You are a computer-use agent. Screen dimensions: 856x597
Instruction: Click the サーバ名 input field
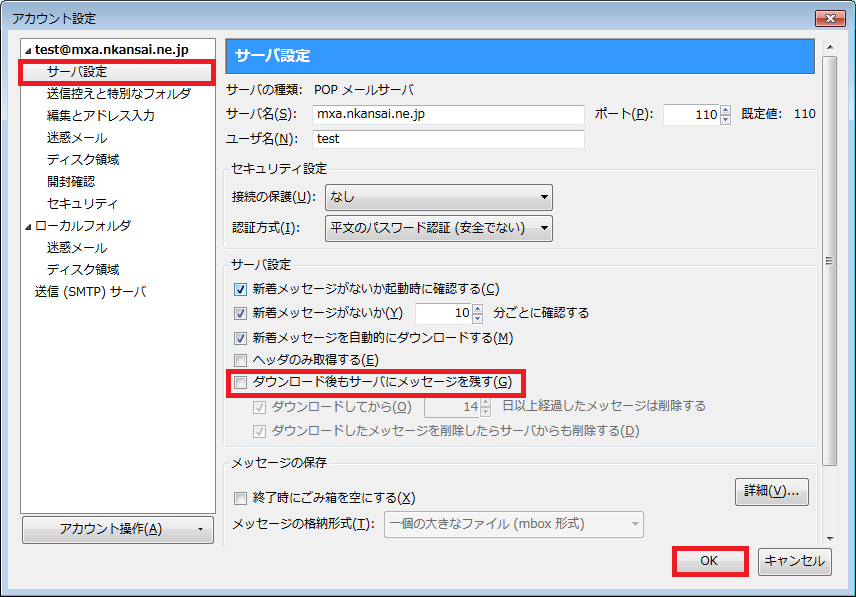[x=448, y=114]
